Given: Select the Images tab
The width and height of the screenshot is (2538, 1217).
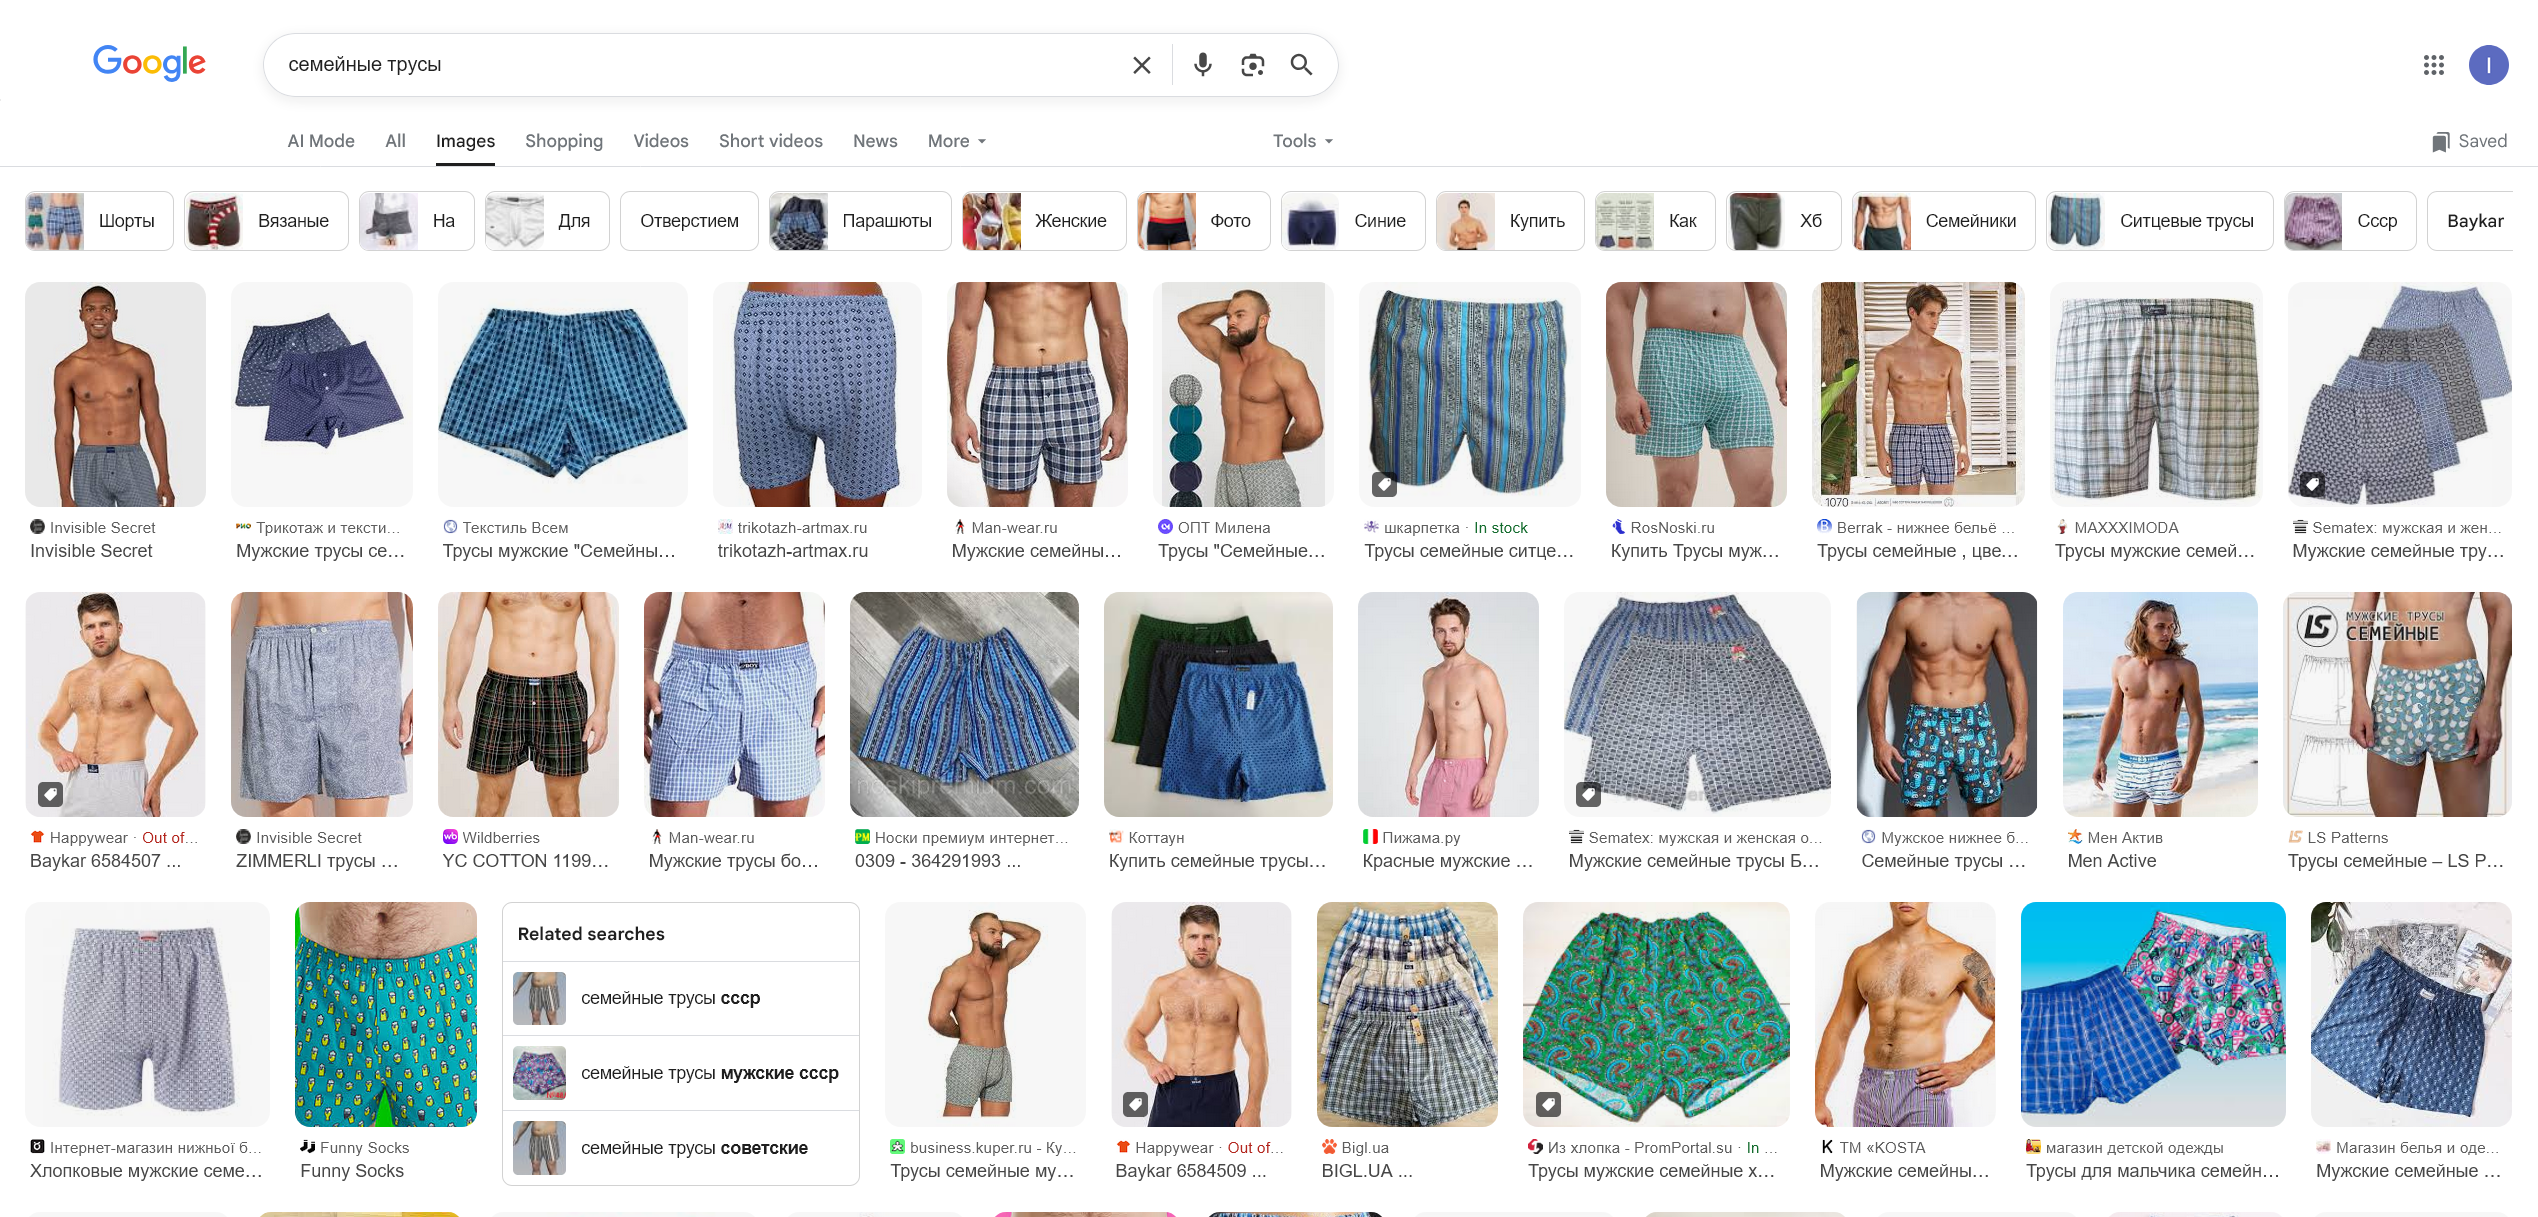Looking at the screenshot, I should (x=465, y=141).
